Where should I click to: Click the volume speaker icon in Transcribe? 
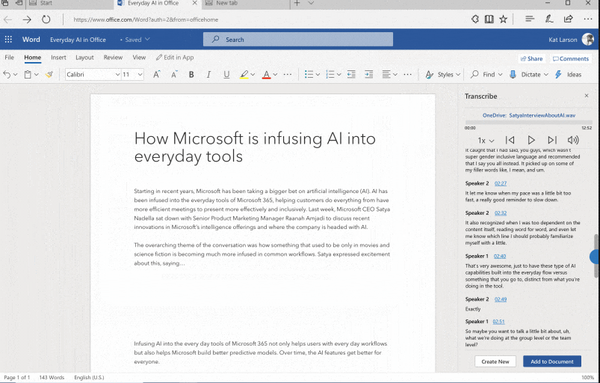coord(573,140)
